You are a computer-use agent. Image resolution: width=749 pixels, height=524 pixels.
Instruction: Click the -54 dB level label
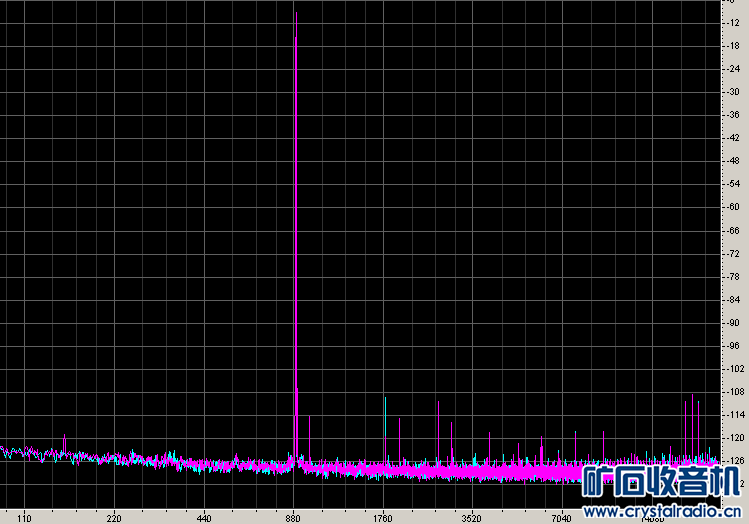tap(734, 184)
